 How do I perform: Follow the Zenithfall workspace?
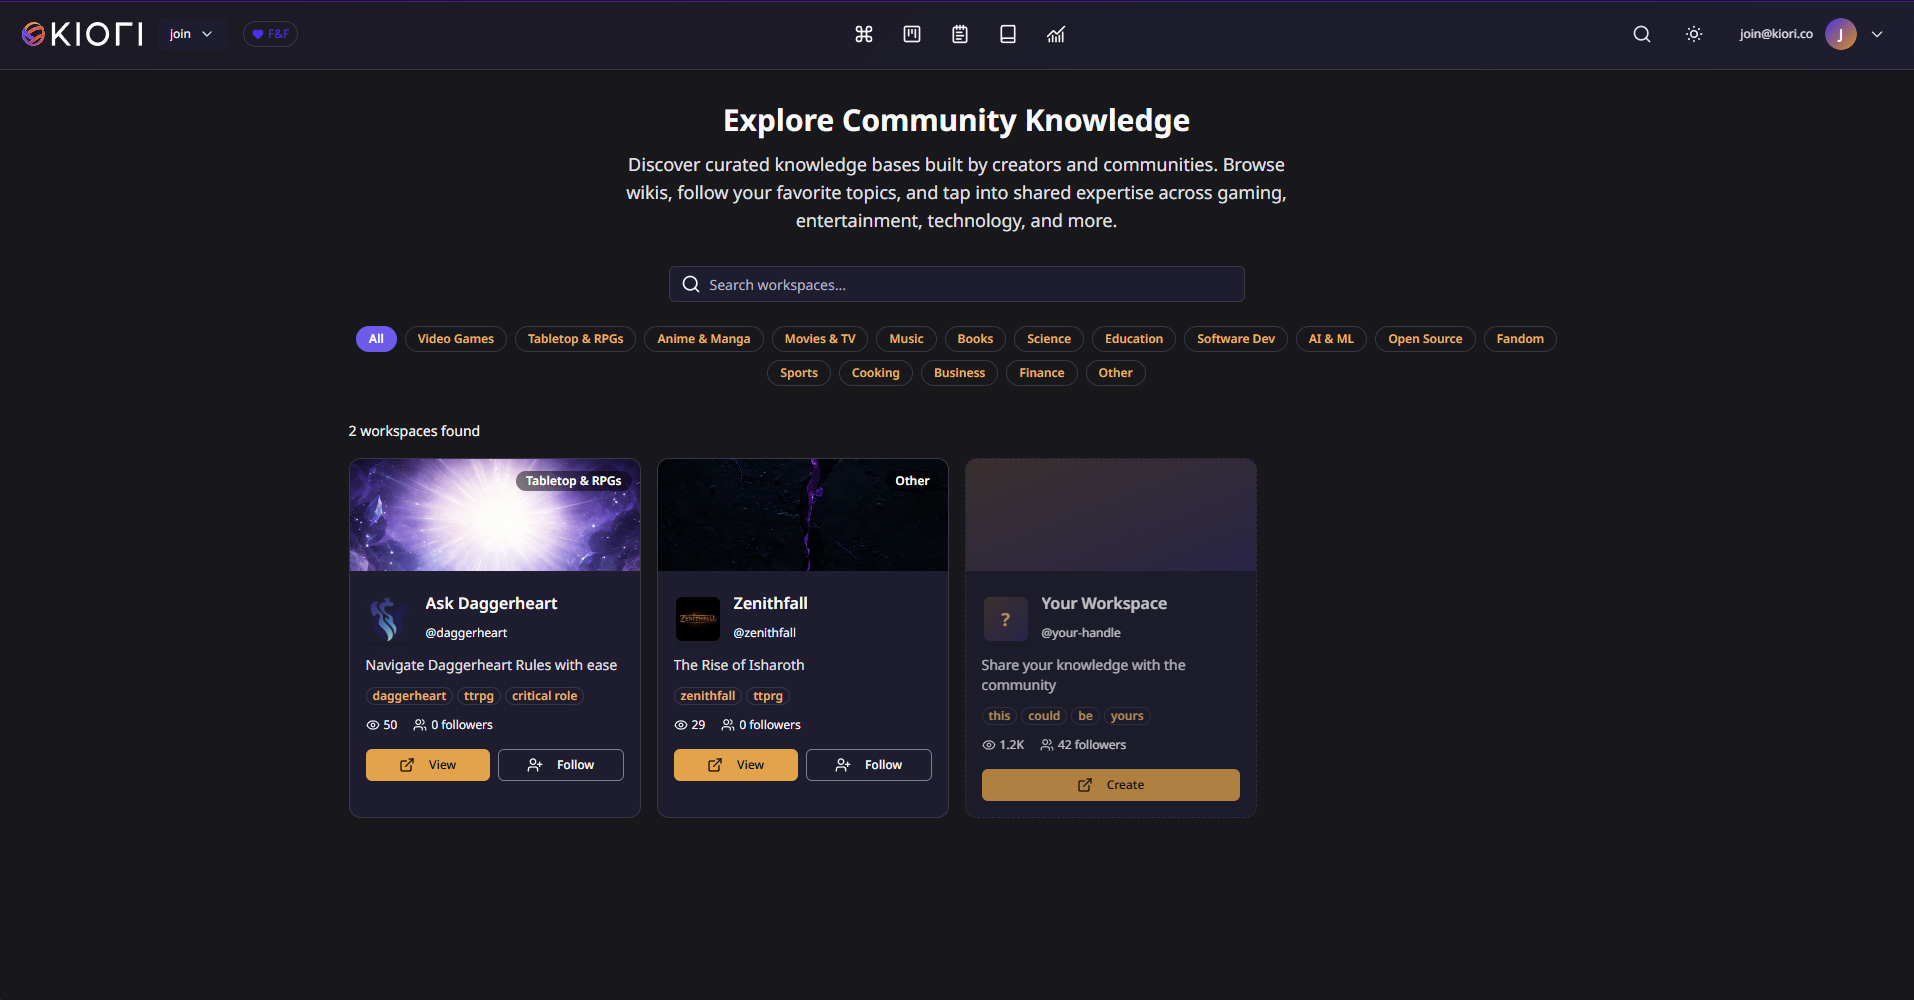coord(868,765)
